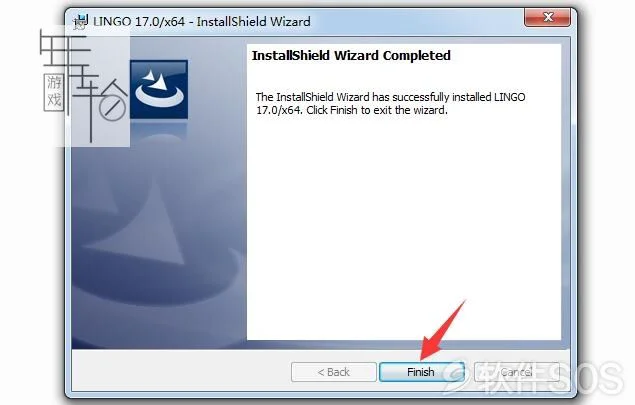Click the circled slash symbol in watermark
This screenshot has width=635, height=405.
click(112, 108)
